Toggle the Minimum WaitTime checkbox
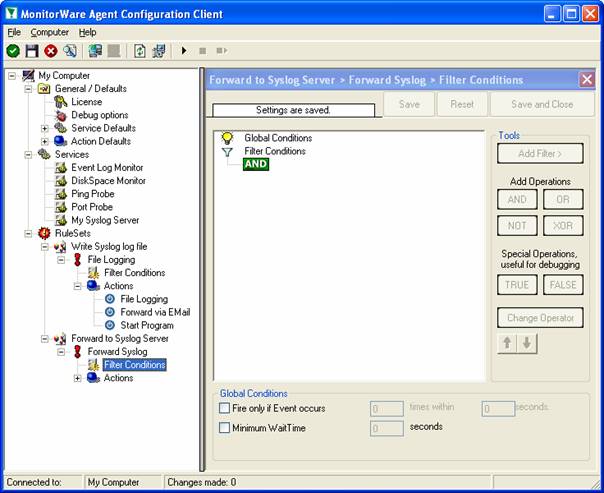 pyautogui.click(x=225, y=428)
